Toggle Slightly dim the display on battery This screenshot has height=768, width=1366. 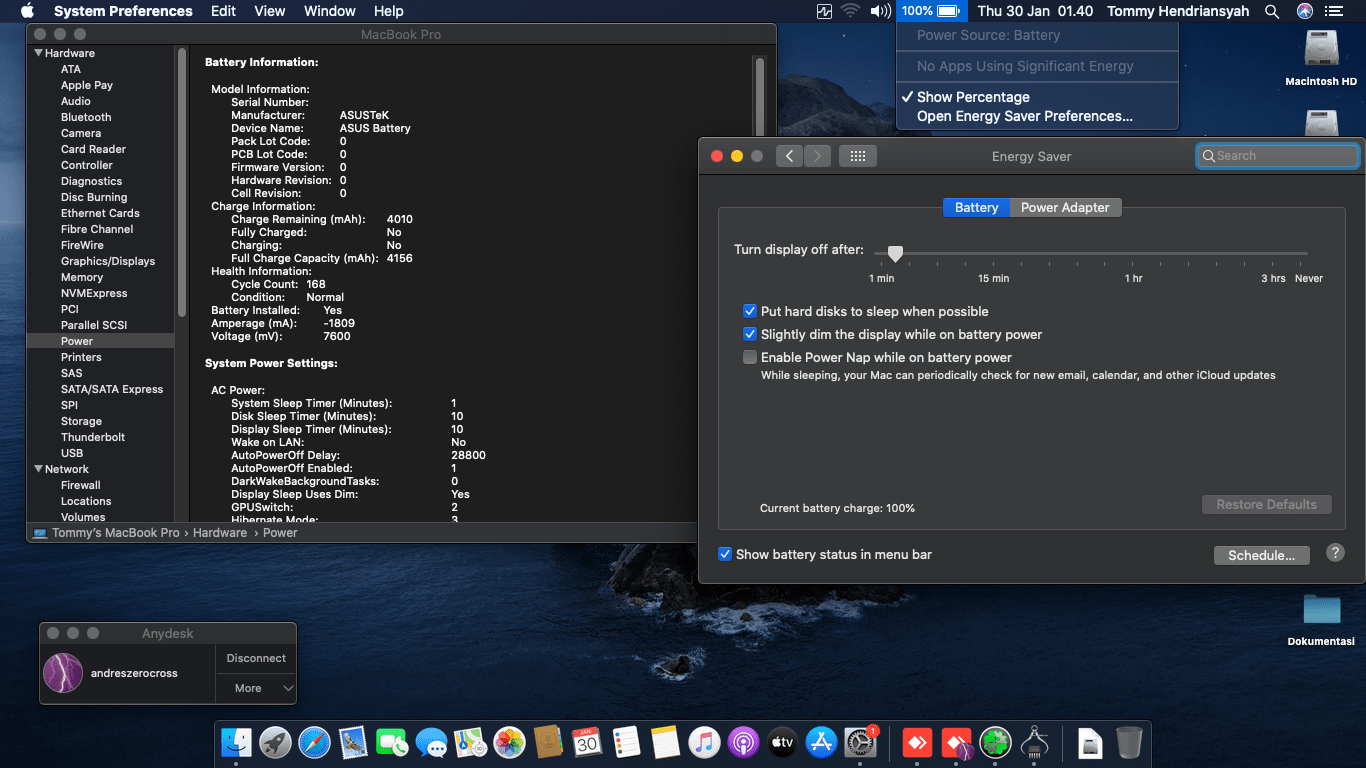point(750,334)
